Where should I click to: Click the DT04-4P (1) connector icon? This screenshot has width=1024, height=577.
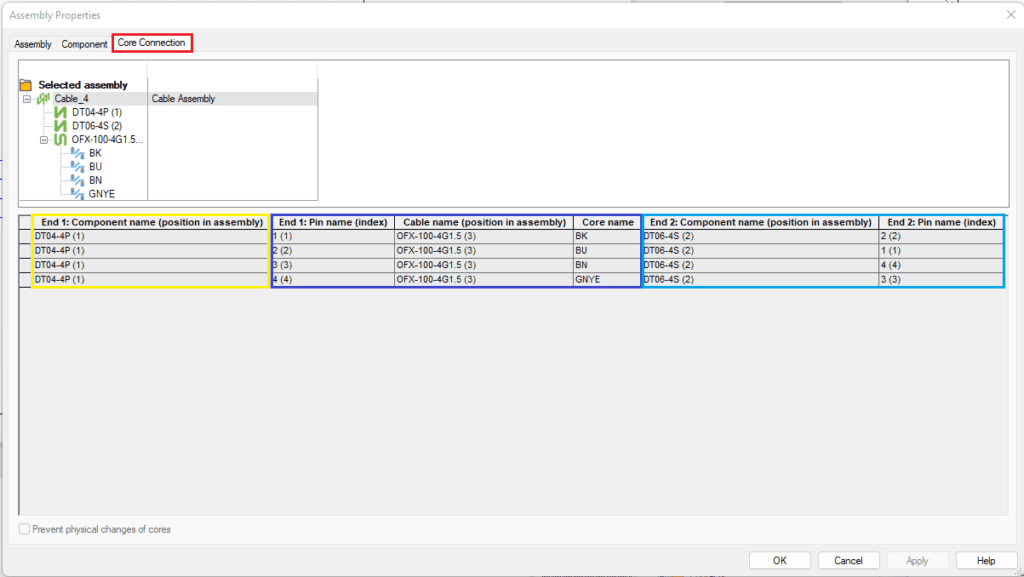pos(60,113)
